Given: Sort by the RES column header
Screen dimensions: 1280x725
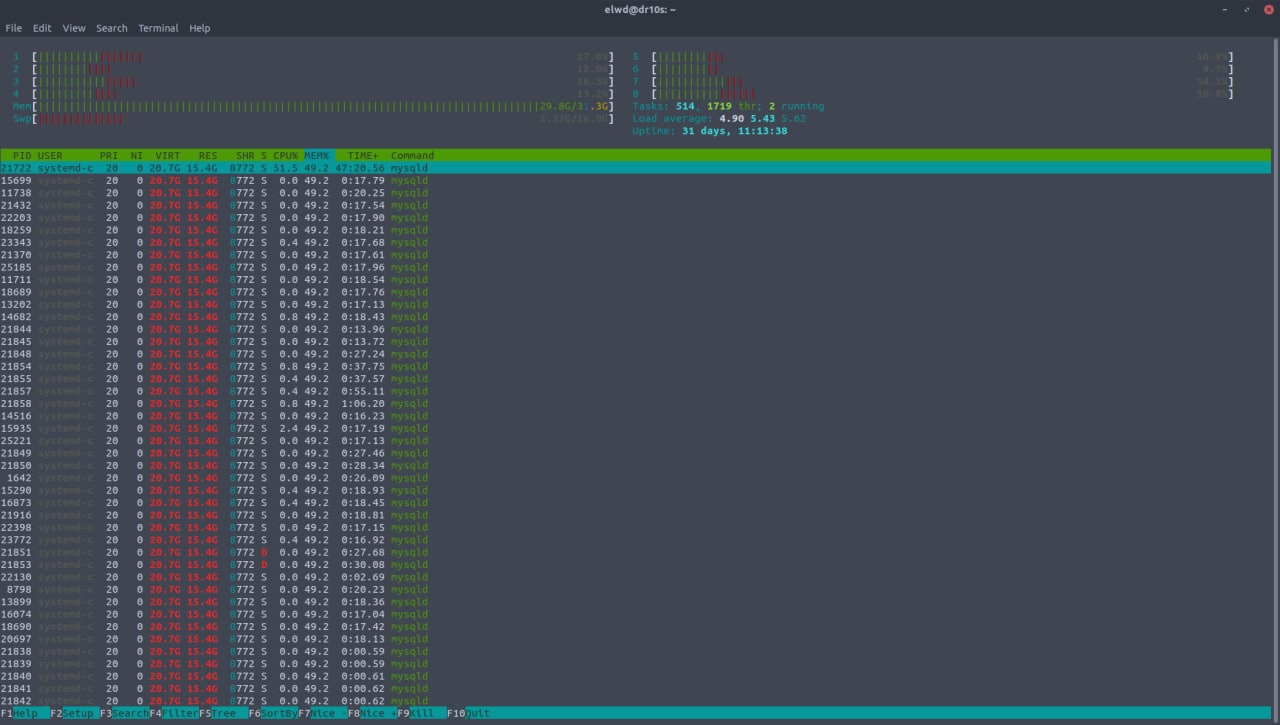Looking at the screenshot, I should [208, 155].
